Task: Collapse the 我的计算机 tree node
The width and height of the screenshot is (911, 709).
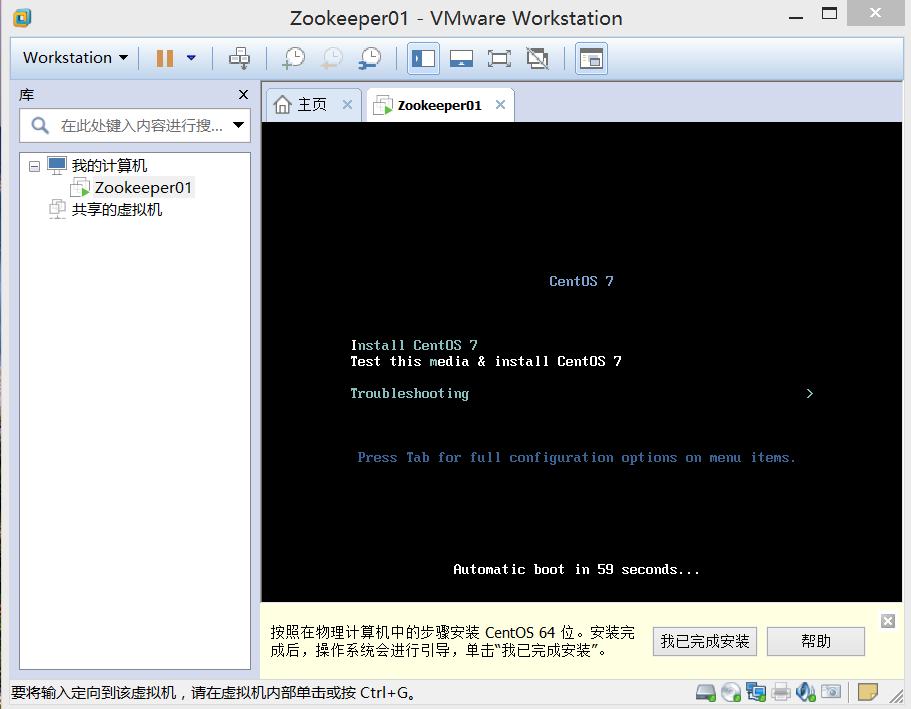Action: coord(34,167)
